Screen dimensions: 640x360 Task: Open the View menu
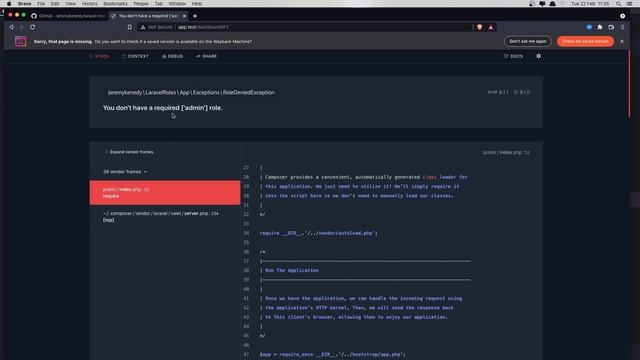point(70,4)
